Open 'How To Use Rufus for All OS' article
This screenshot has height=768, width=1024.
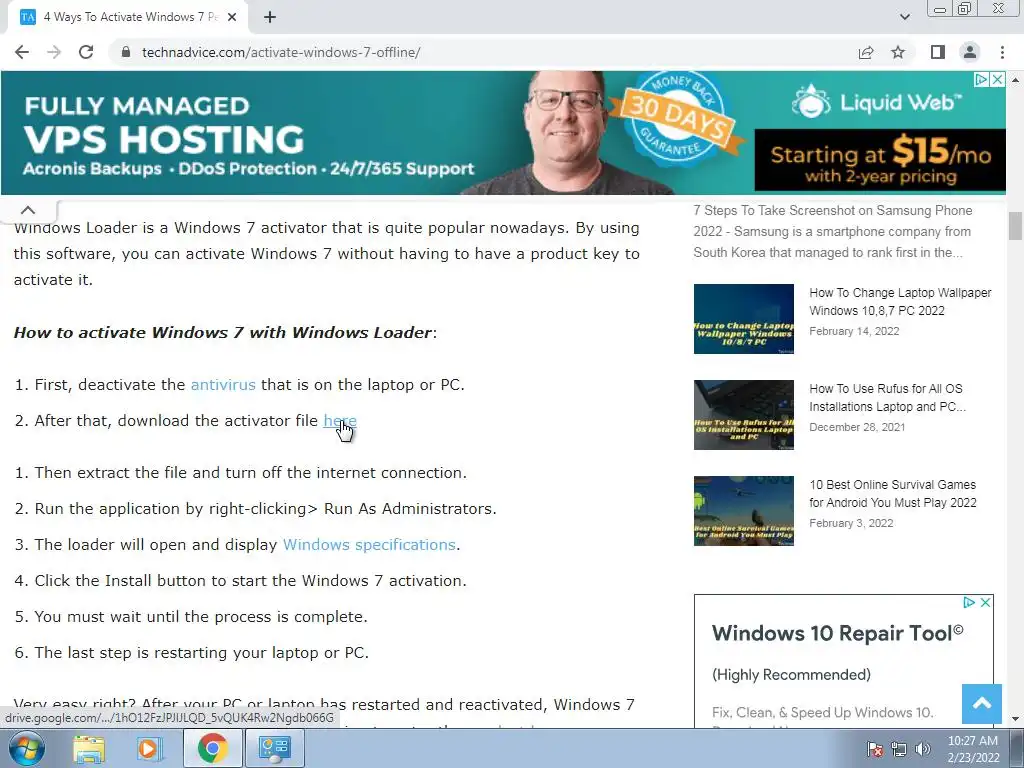888,398
